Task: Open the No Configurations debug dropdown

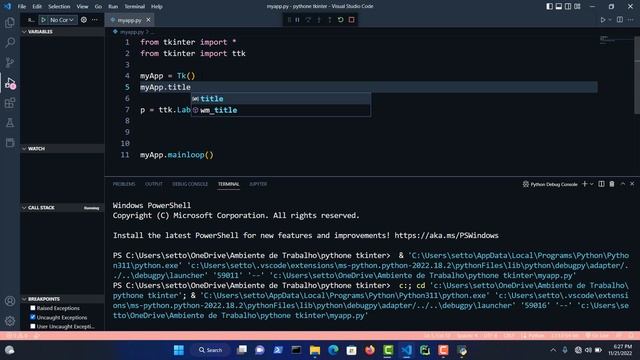Action: point(62,20)
